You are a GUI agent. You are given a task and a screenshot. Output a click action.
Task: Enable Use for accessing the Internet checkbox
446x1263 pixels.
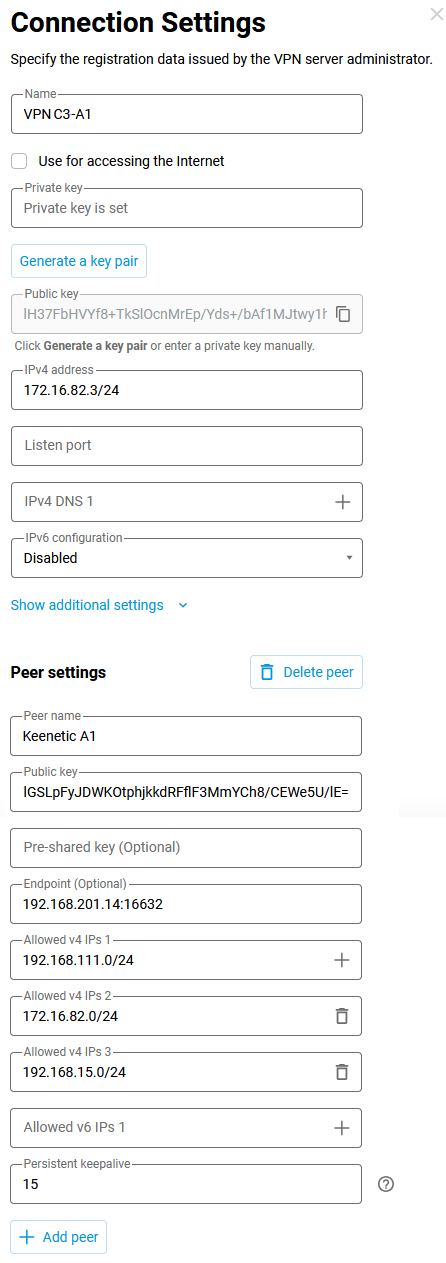pyautogui.click(x=19, y=161)
